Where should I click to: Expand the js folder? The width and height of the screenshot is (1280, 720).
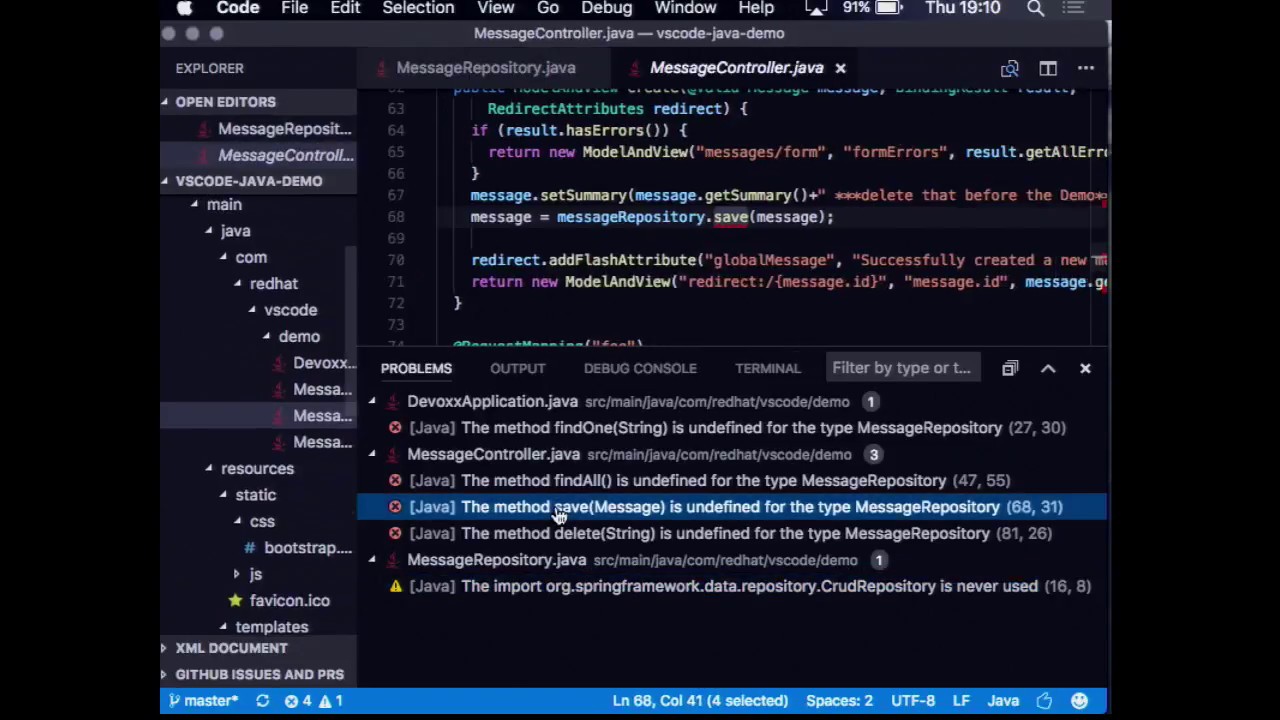[255, 574]
